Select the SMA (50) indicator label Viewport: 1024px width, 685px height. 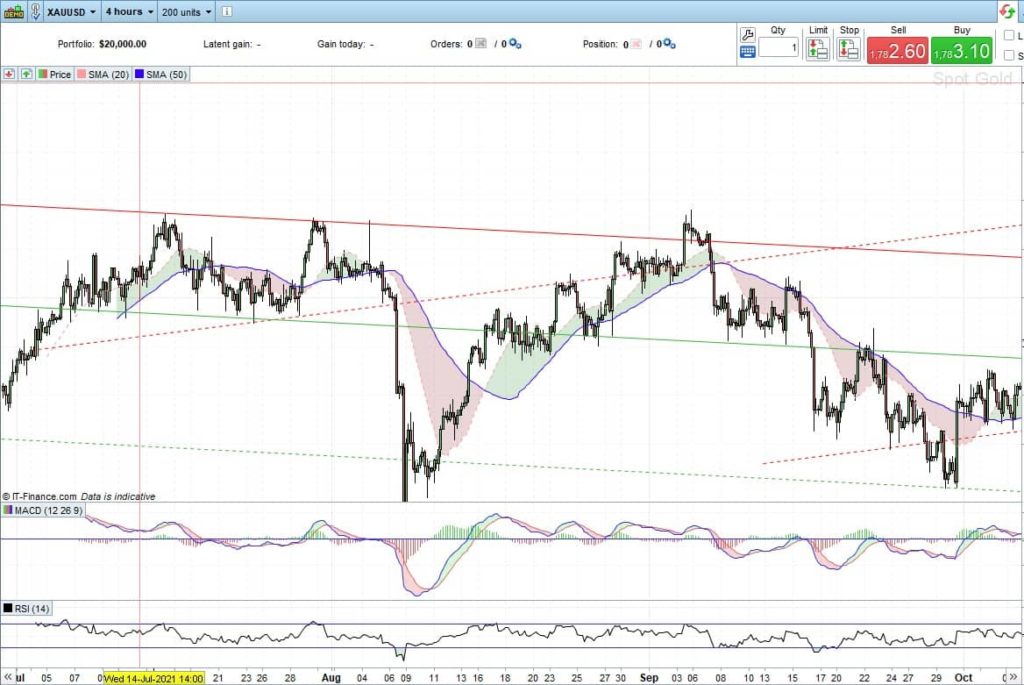167,74
